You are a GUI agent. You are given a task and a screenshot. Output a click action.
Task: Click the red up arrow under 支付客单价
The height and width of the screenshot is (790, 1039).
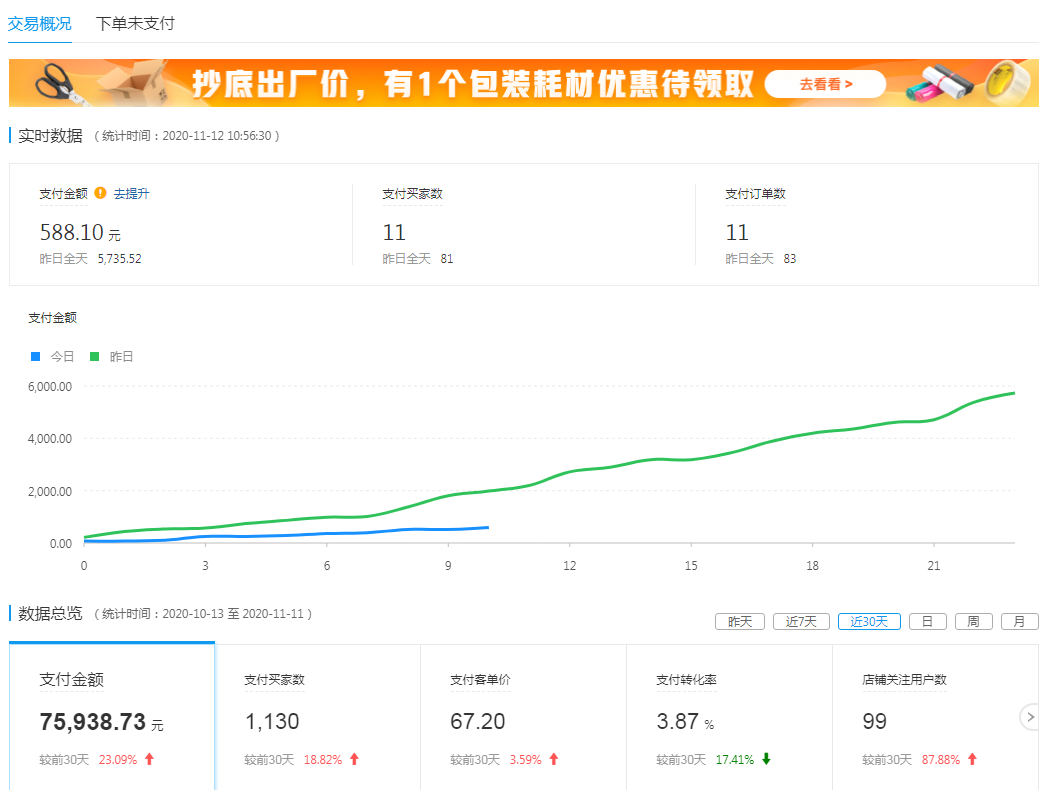click(x=554, y=759)
